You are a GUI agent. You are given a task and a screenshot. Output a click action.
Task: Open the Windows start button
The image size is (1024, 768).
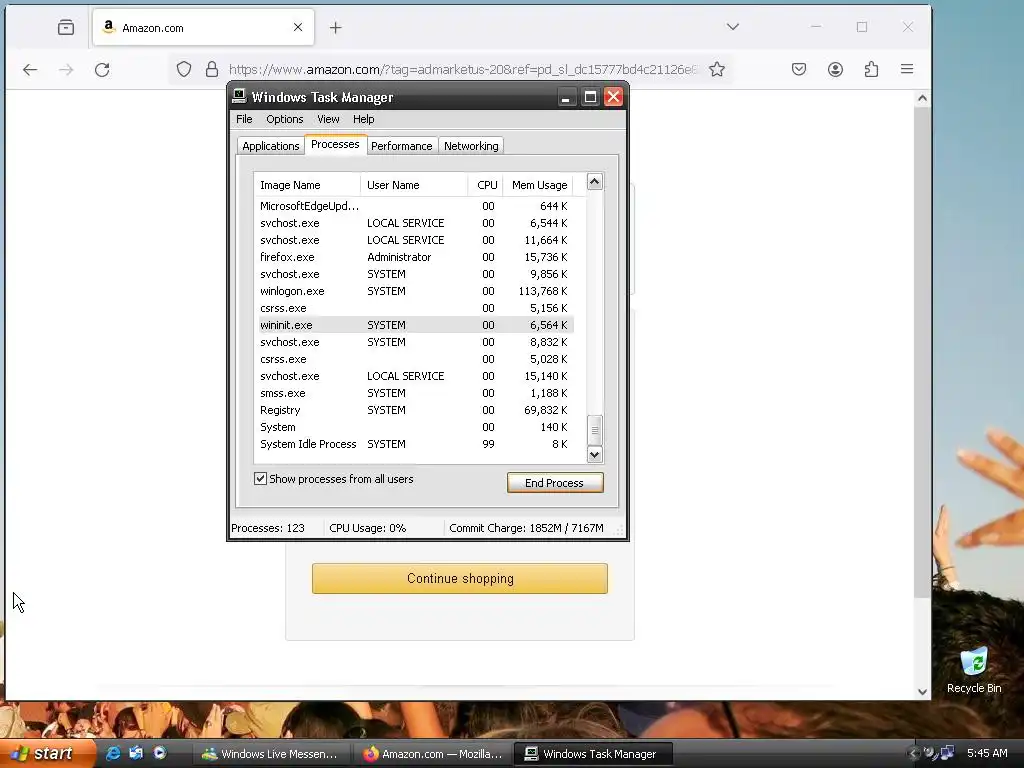click(x=47, y=754)
